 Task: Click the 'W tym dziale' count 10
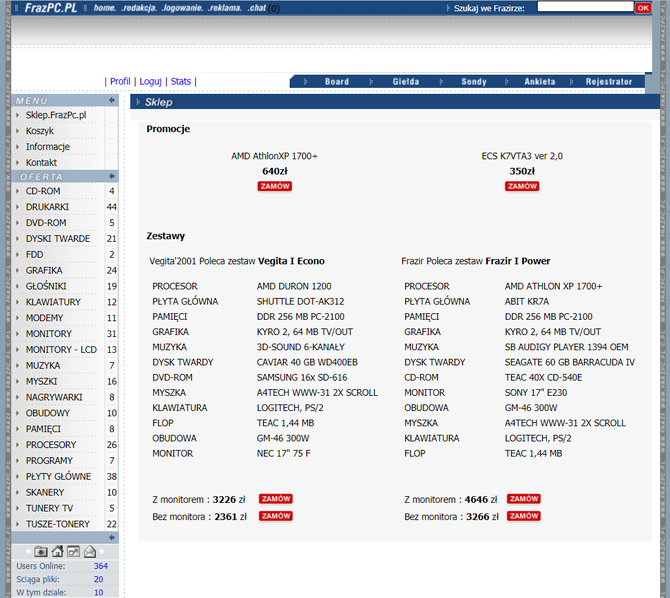[x=98, y=592]
